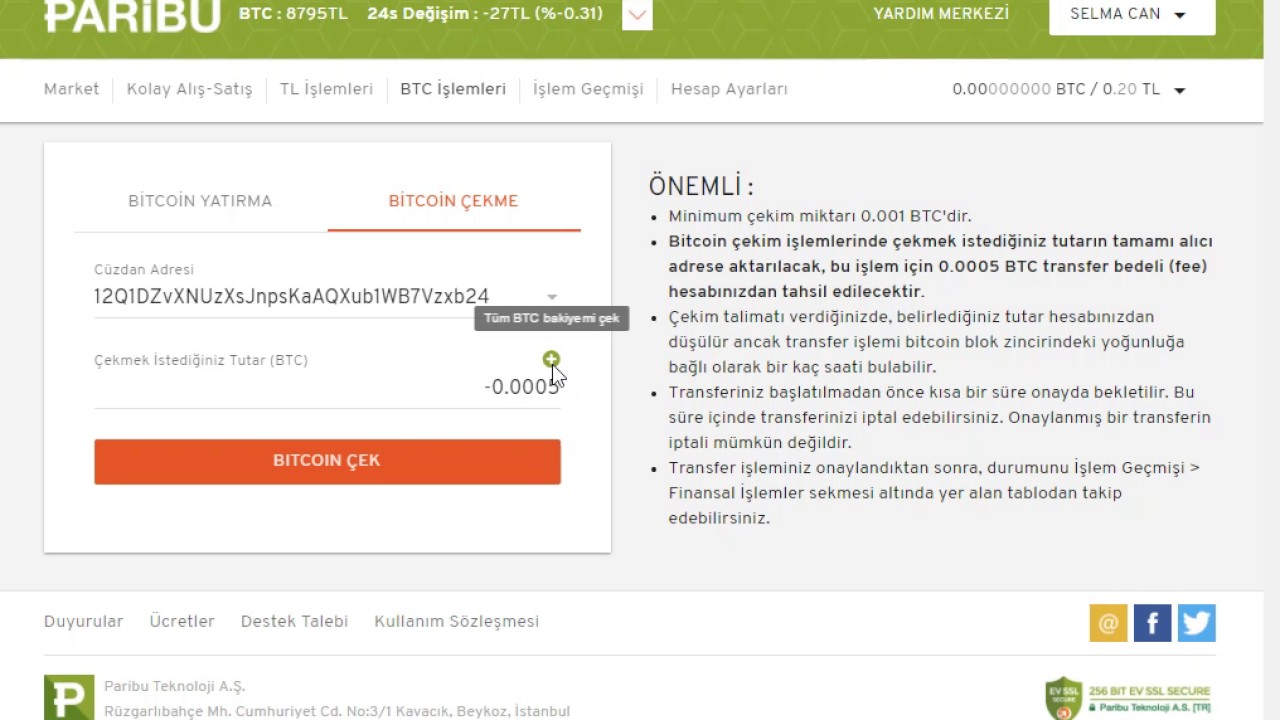The height and width of the screenshot is (720, 1280).
Task: Open Duyurular footer link
Action: (83, 621)
